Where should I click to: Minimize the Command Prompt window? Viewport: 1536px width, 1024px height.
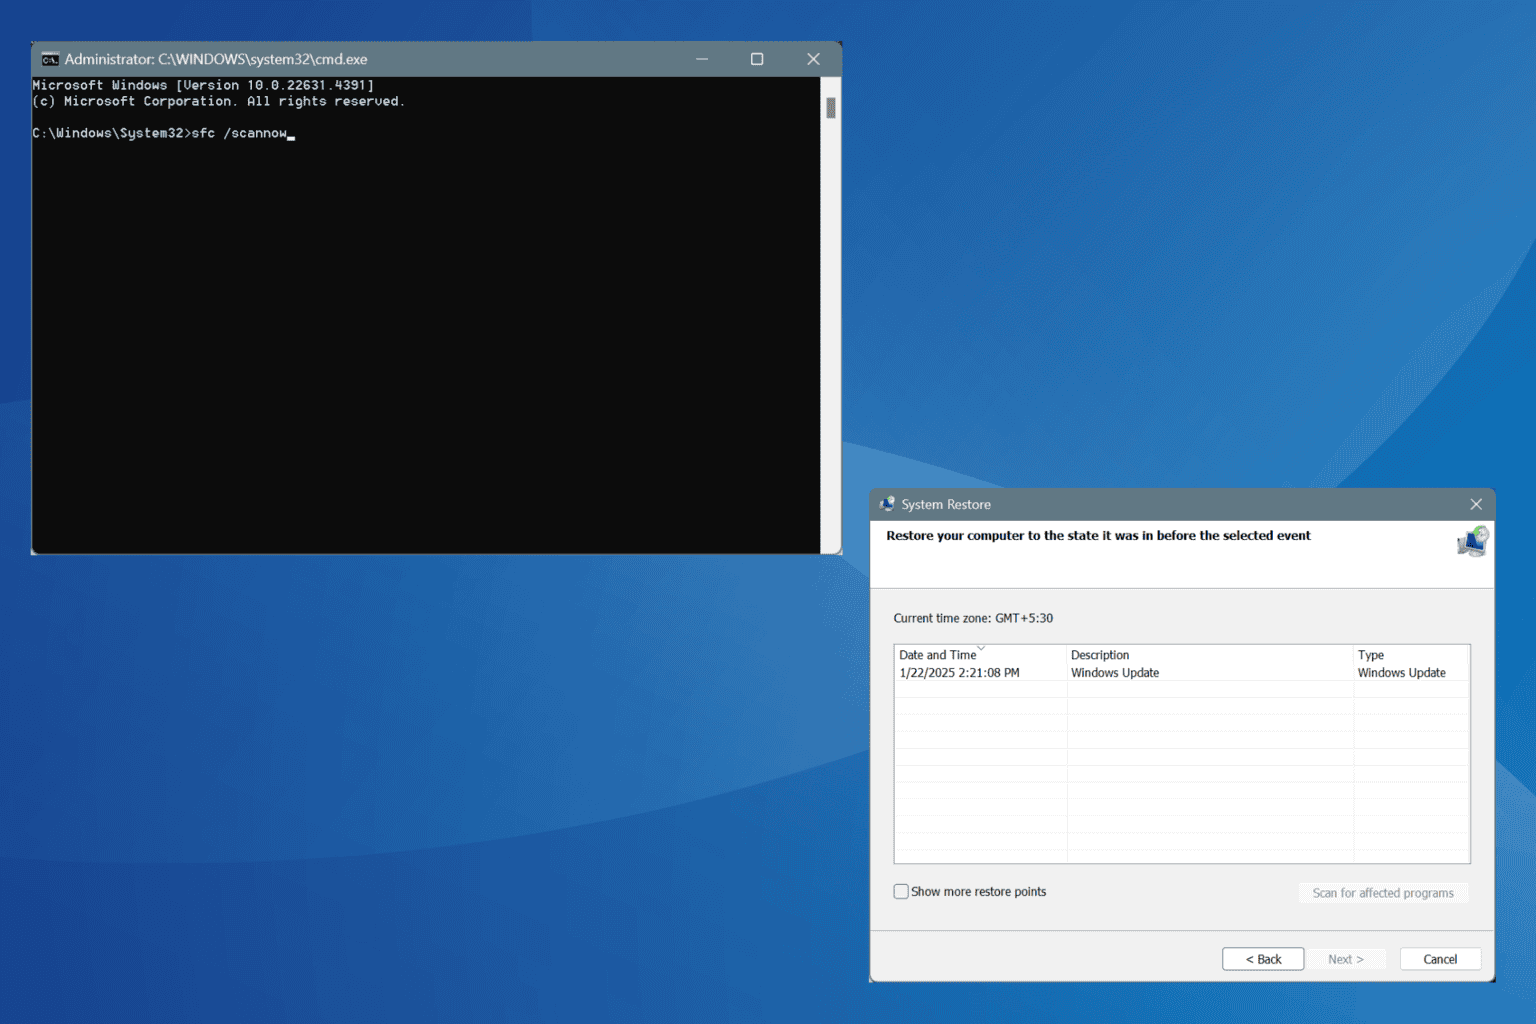[702, 59]
